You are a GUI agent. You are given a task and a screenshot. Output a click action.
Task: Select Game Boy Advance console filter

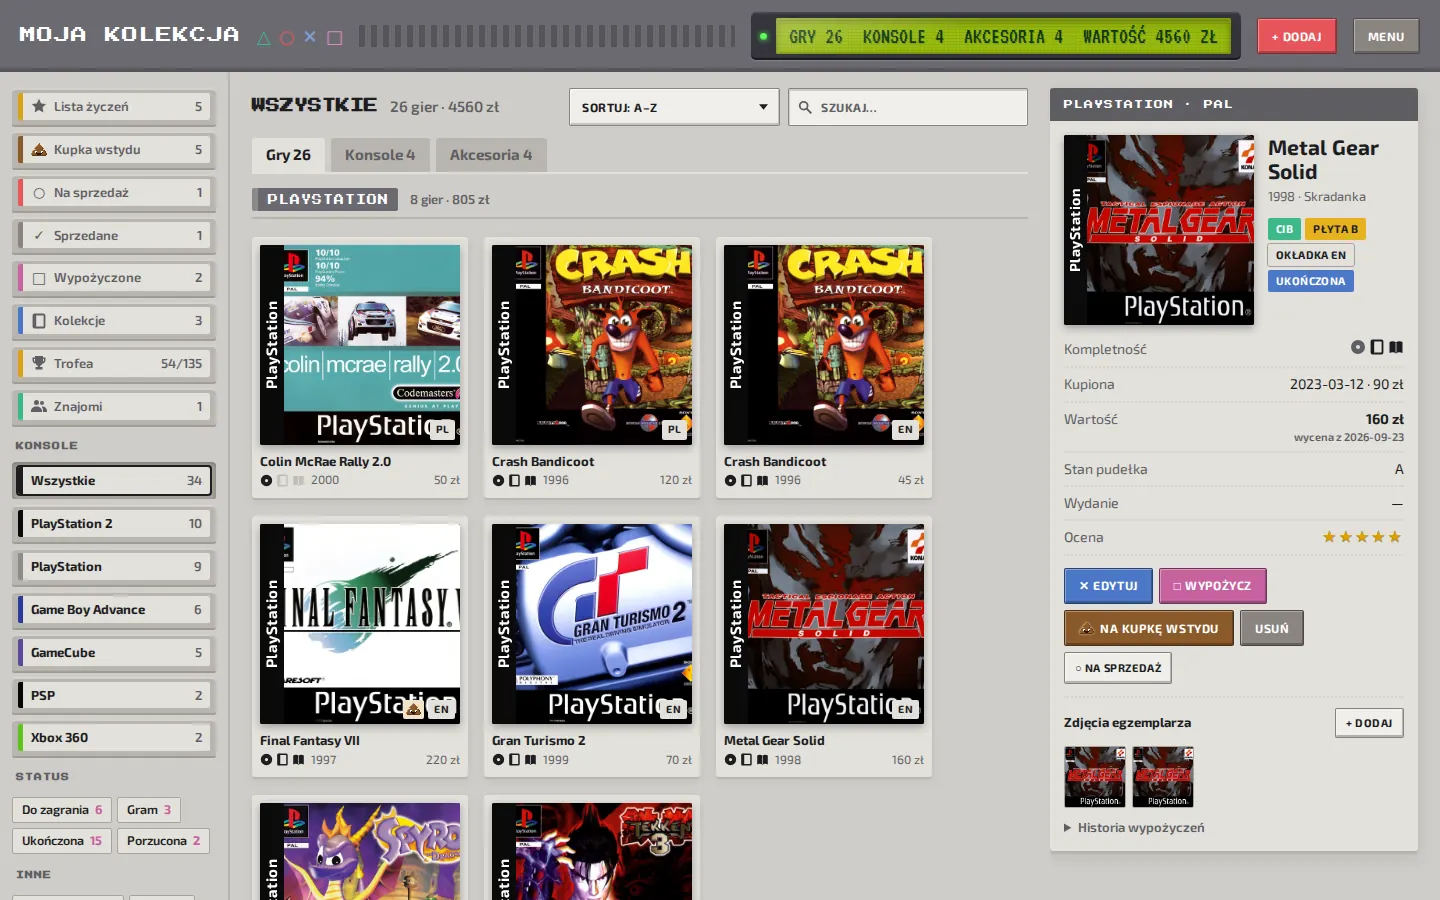point(114,610)
